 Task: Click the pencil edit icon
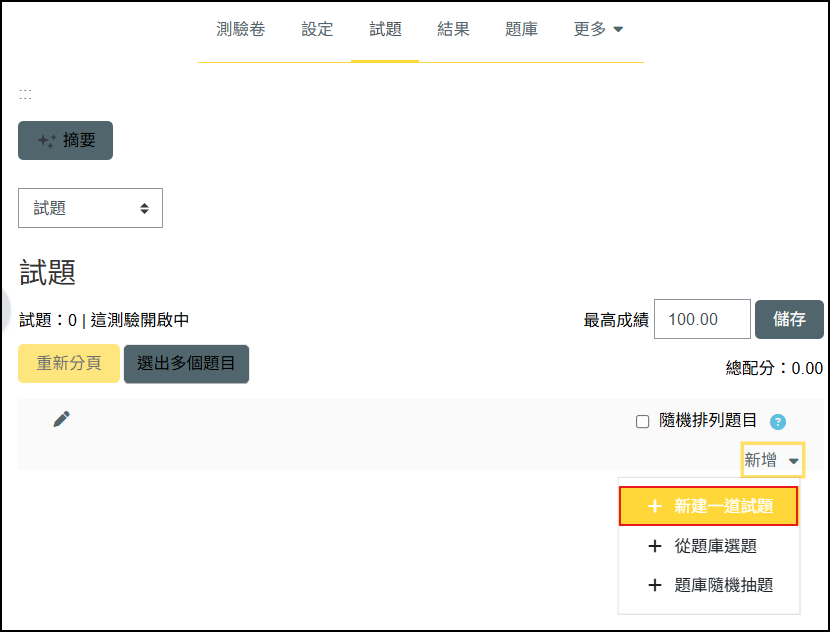click(61, 419)
